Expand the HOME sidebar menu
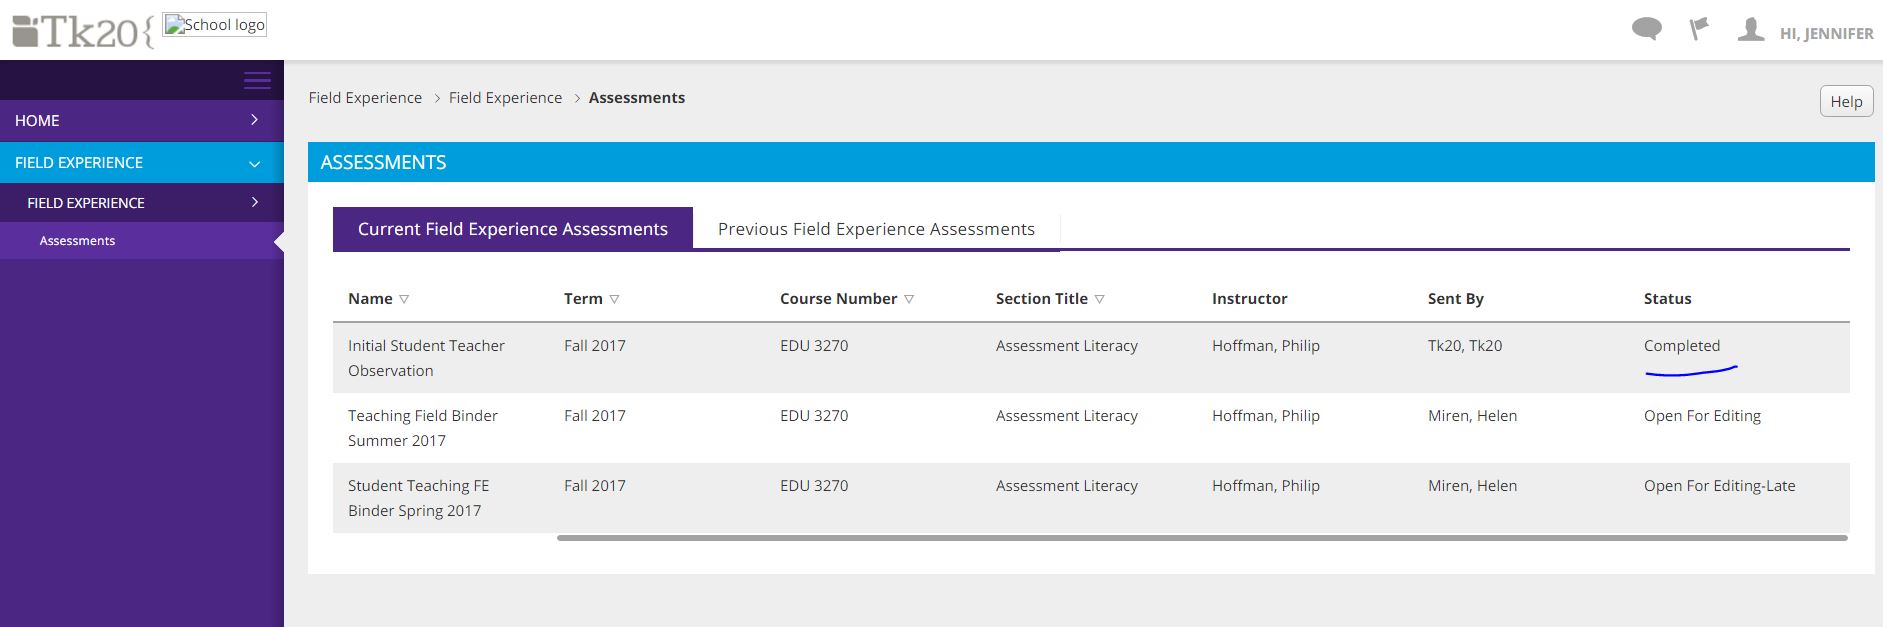Screen dimensions: 1883x627 tap(254, 120)
